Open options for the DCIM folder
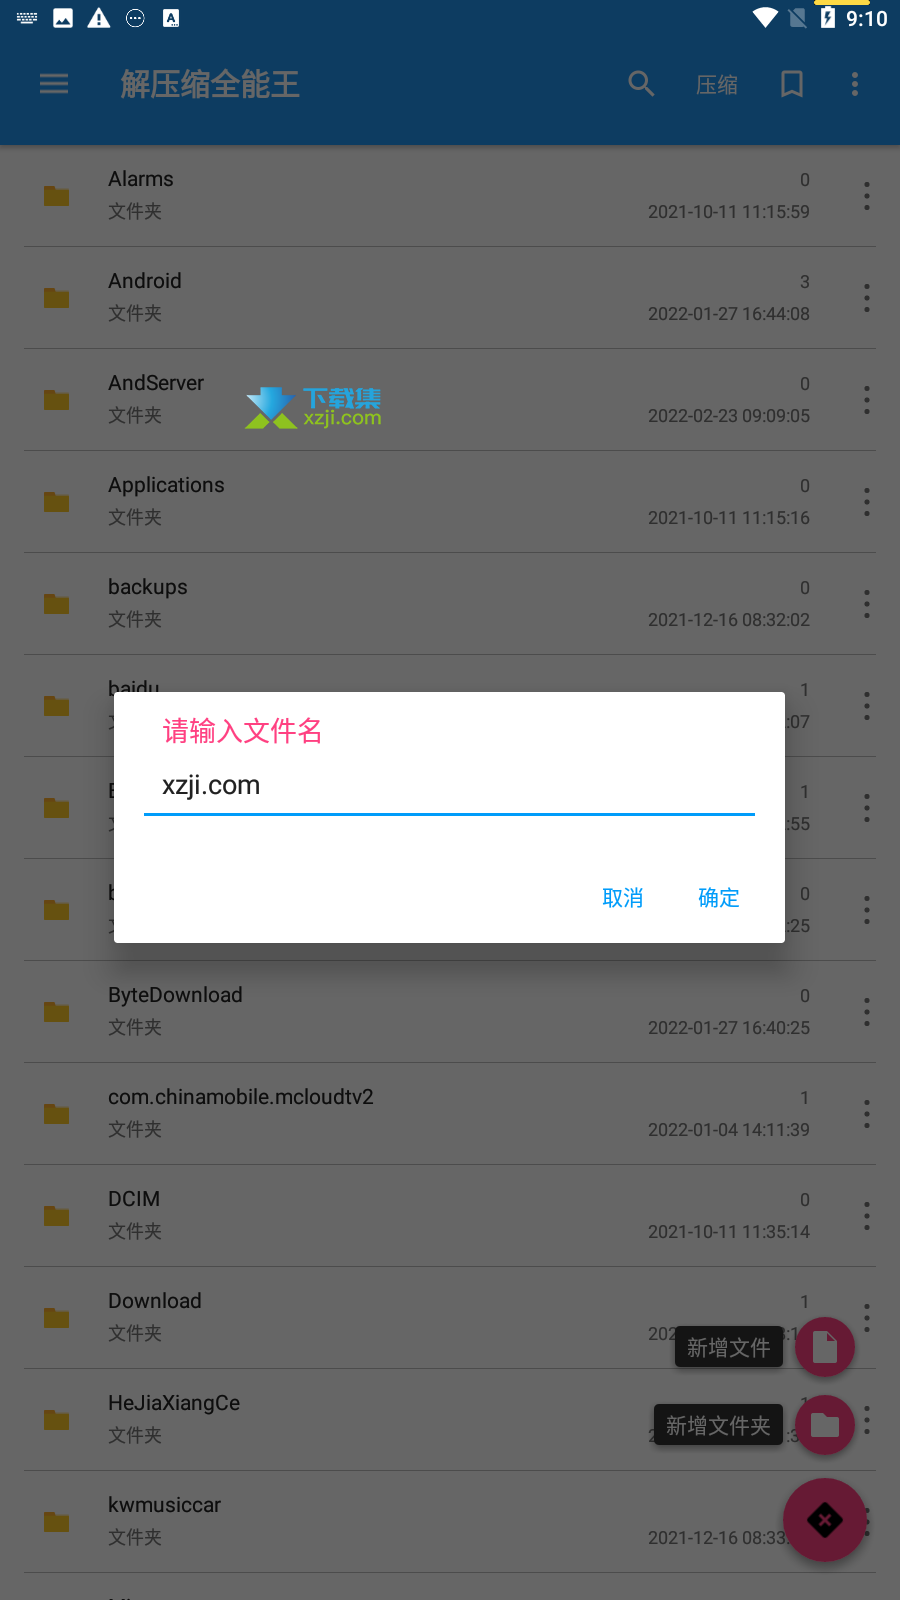Screen dimensions: 900x1600 867,1216
